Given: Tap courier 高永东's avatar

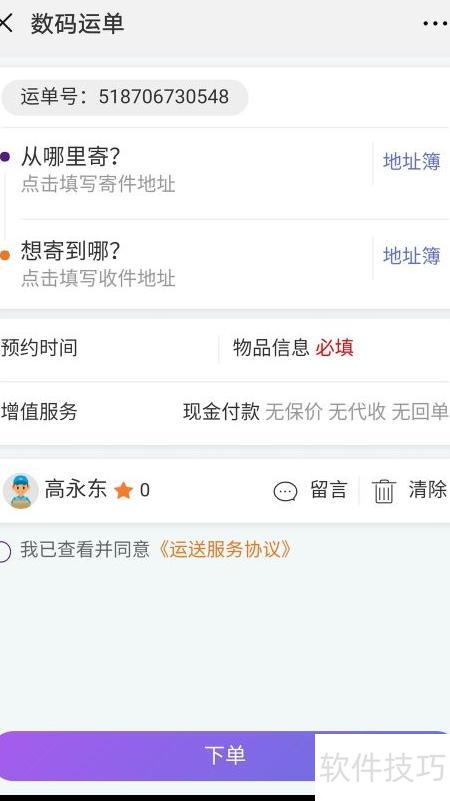Looking at the screenshot, I should coord(20,490).
